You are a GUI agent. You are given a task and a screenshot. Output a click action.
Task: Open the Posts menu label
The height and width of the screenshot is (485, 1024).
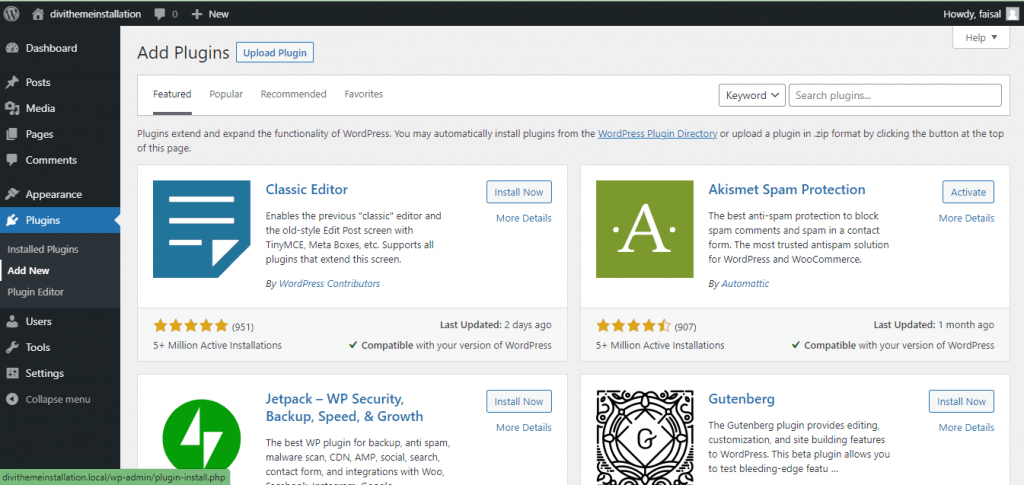pyautogui.click(x=38, y=83)
